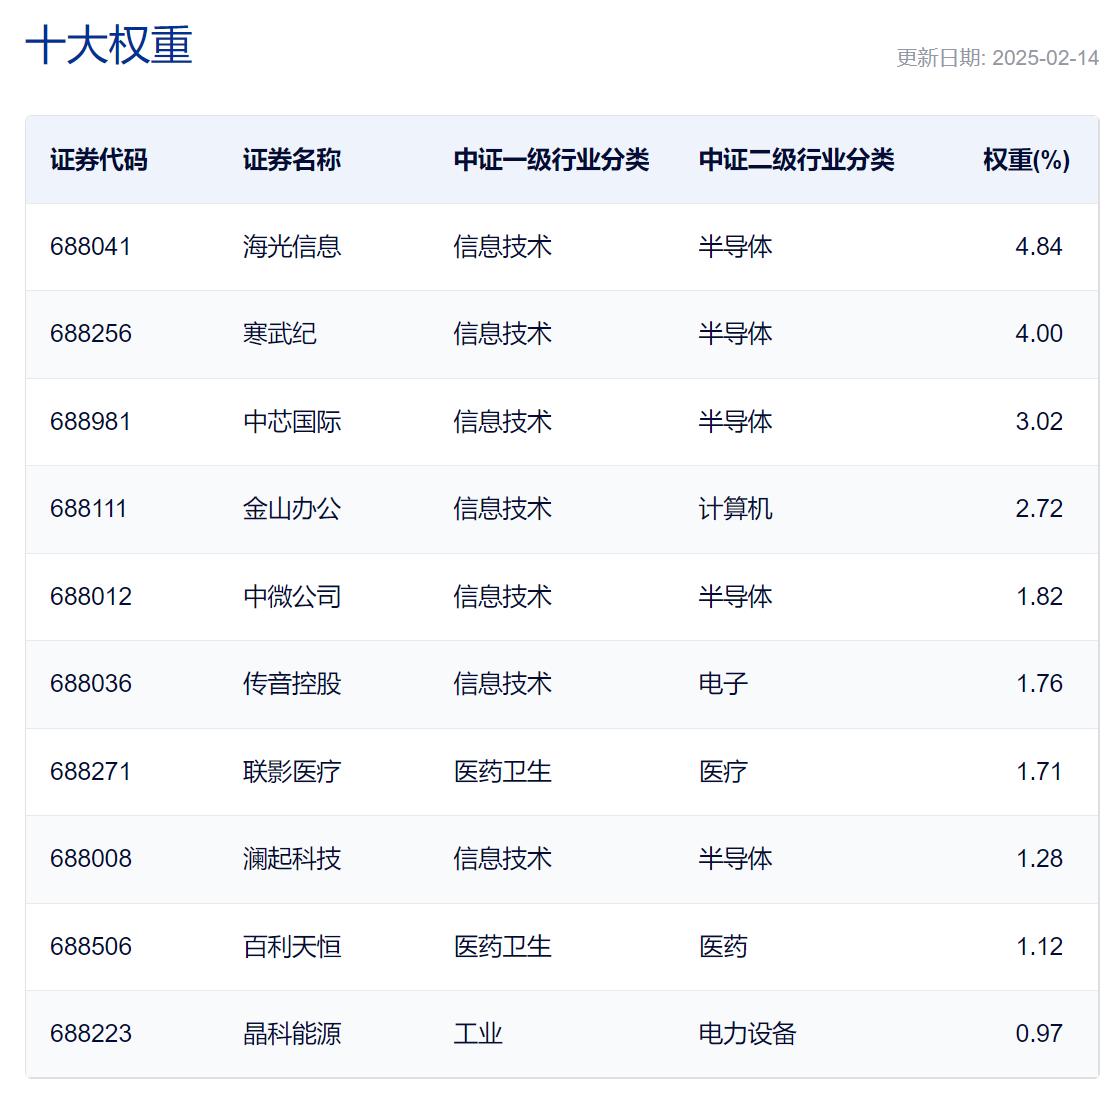Click weight value 3.02
The image size is (1116, 1095).
[x=1039, y=421]
